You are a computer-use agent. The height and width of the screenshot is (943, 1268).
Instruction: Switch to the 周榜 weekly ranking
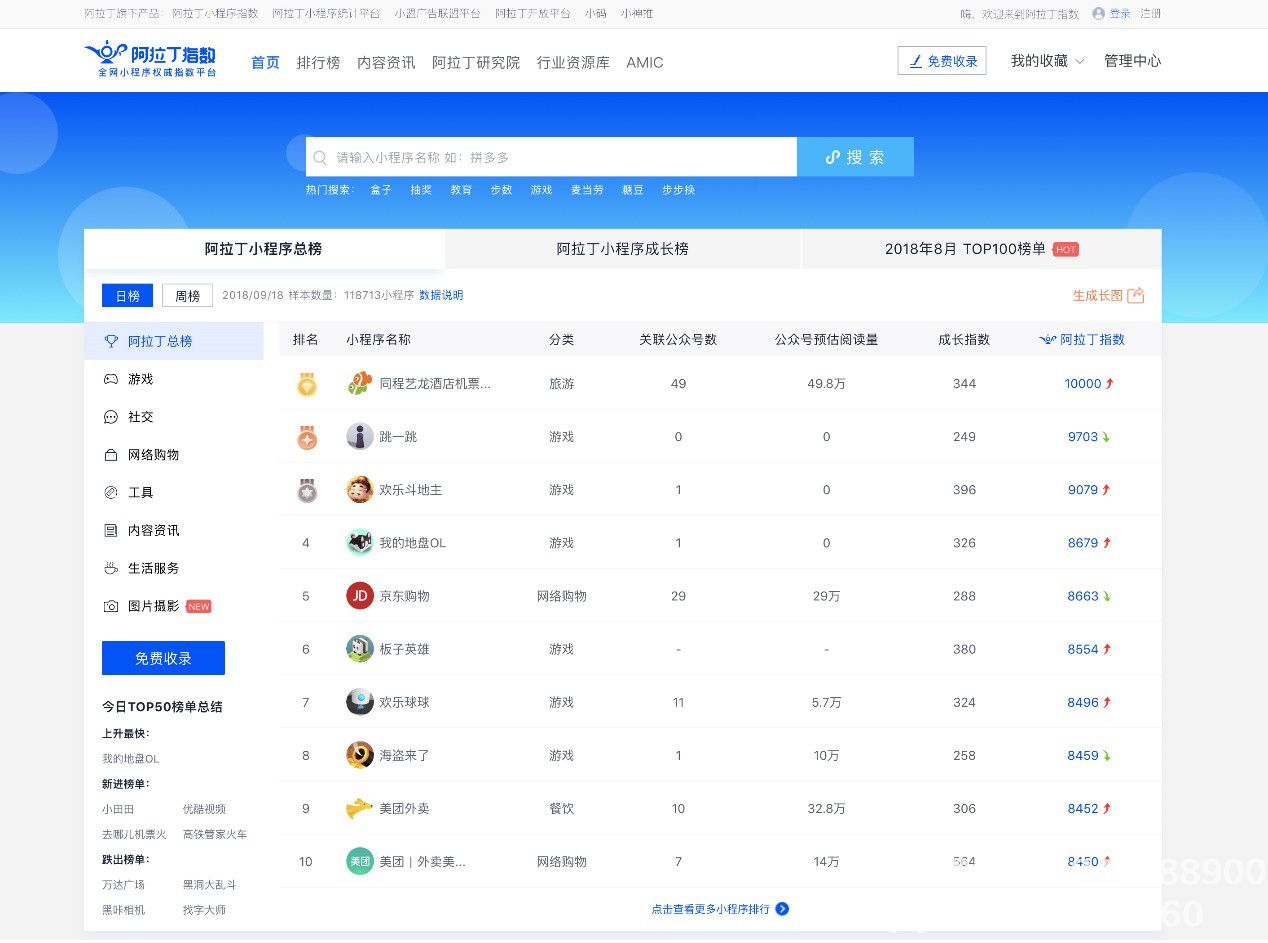[187, 295]
